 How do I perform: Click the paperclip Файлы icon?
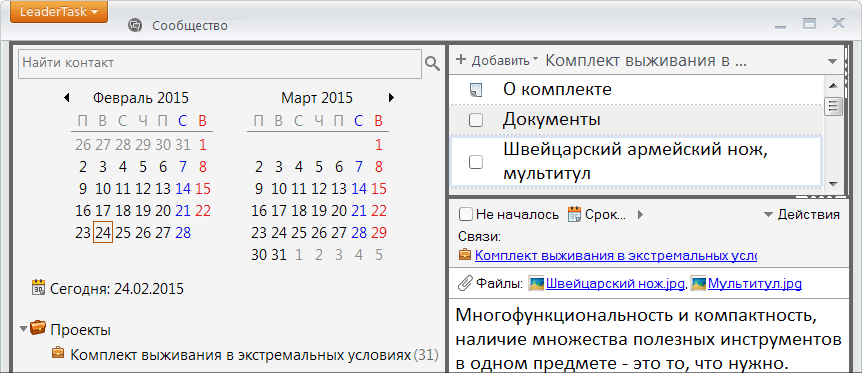465,283
